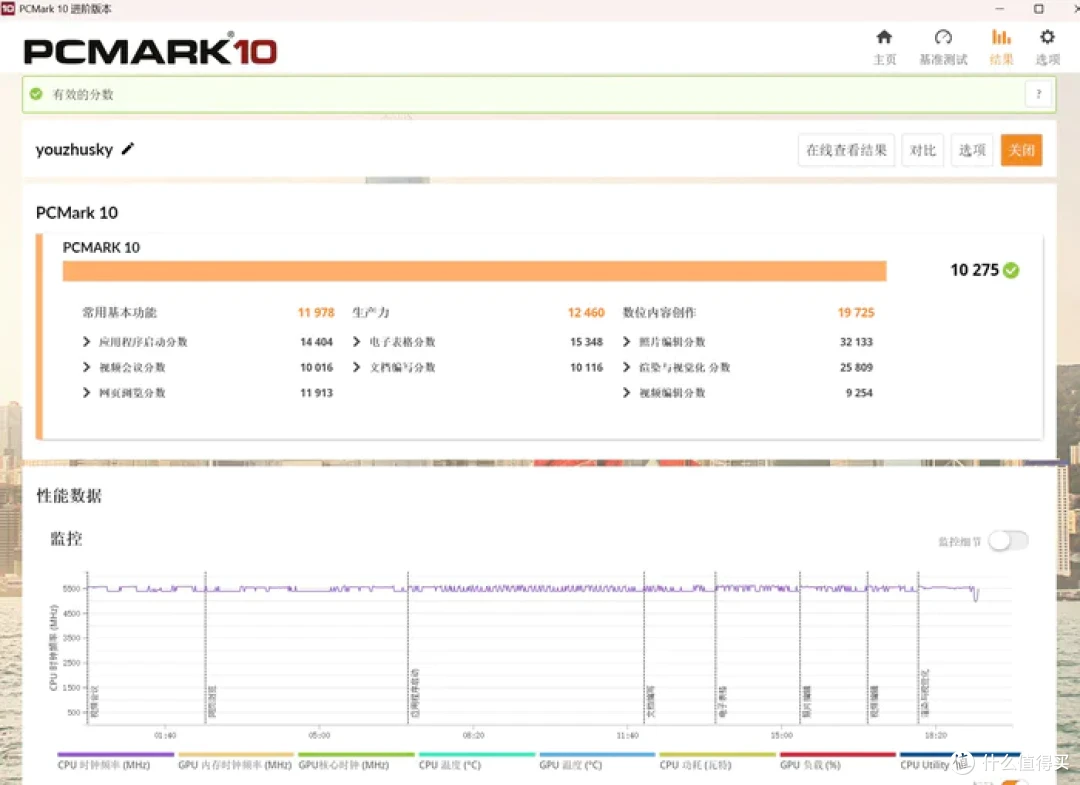The height and width of the screenshot is (785, 1080).
Task: Switch to the 主页 tab label
Action: pyautogui.click(x=885, y=60)
